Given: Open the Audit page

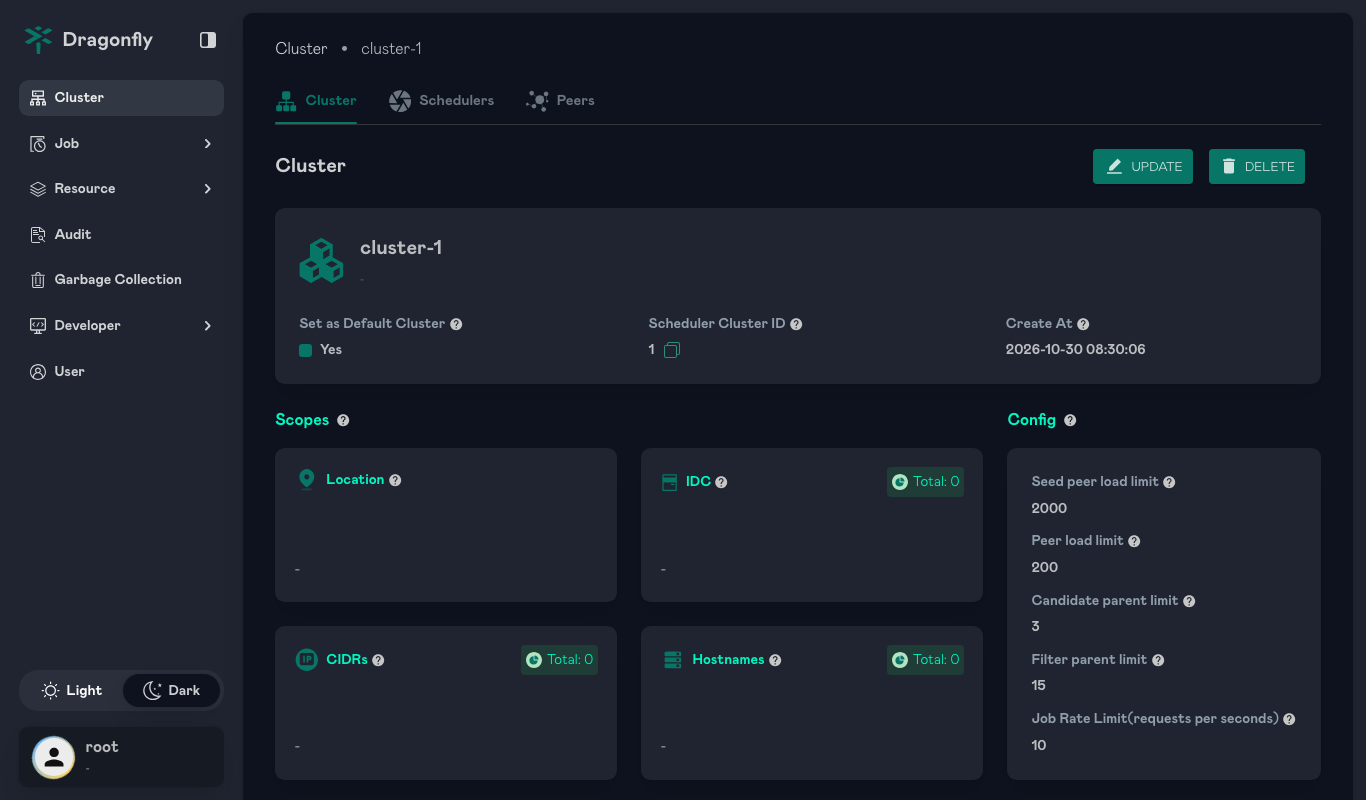Looking at the screenshot, I should click(x=121, y=235).
